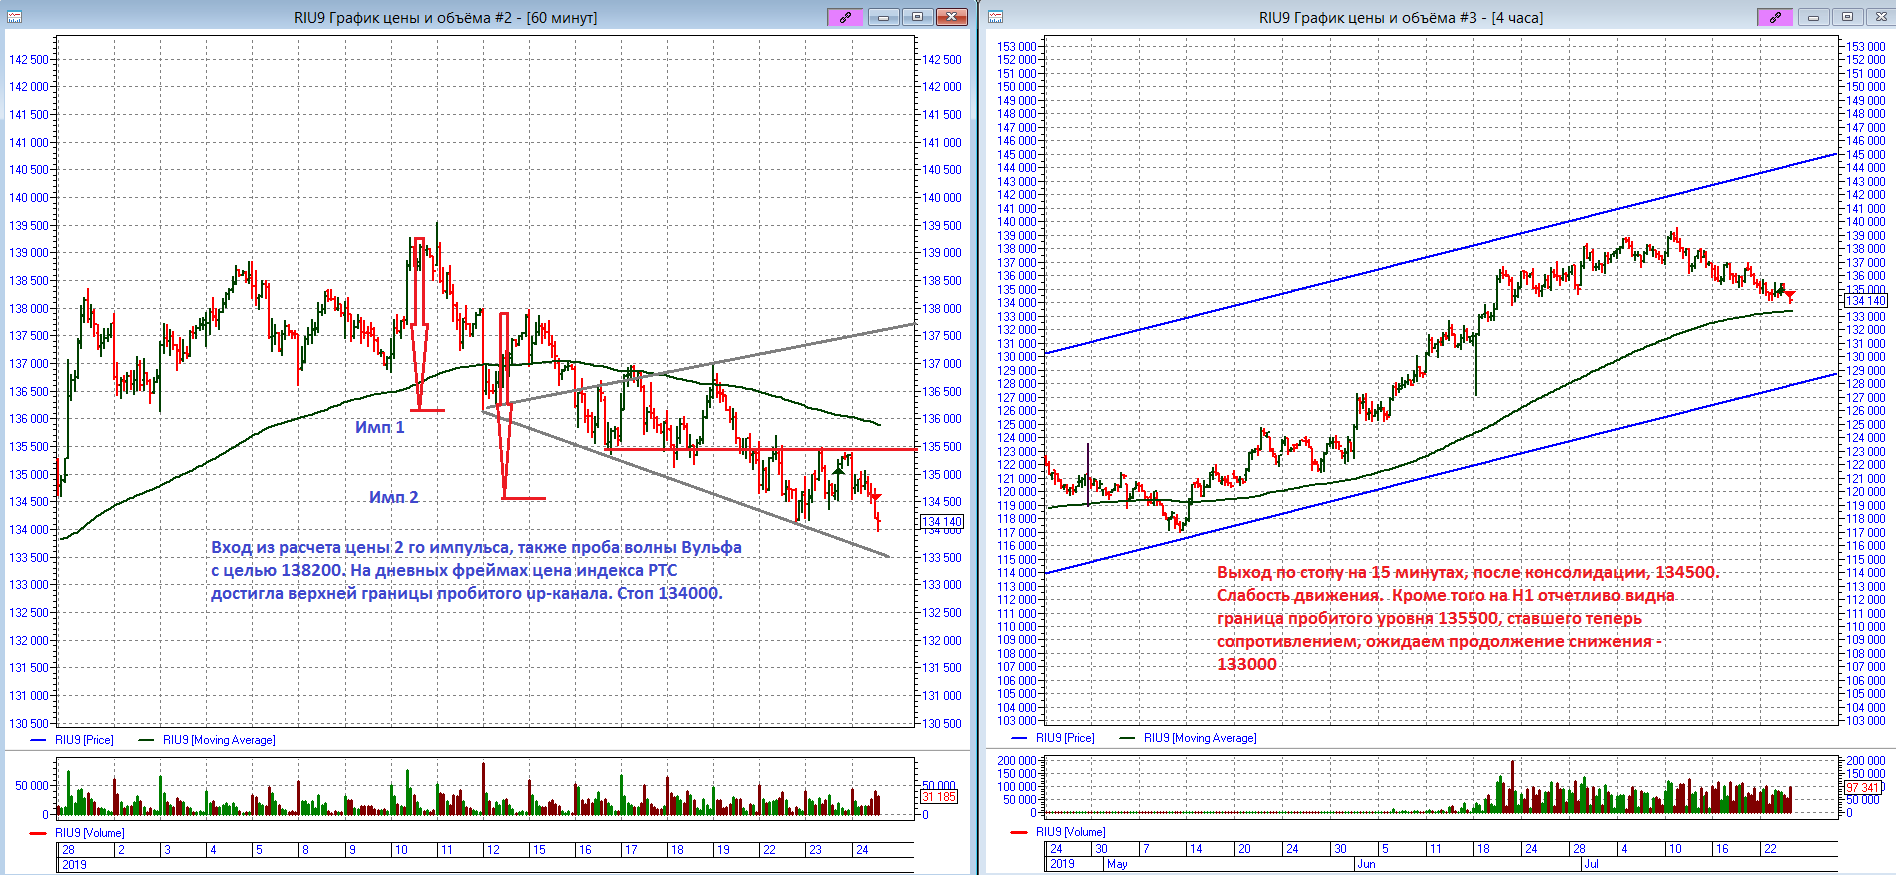
Task: Click the 134 140 current price label on 60-minute chart
Action: click(x=941, y=522)
